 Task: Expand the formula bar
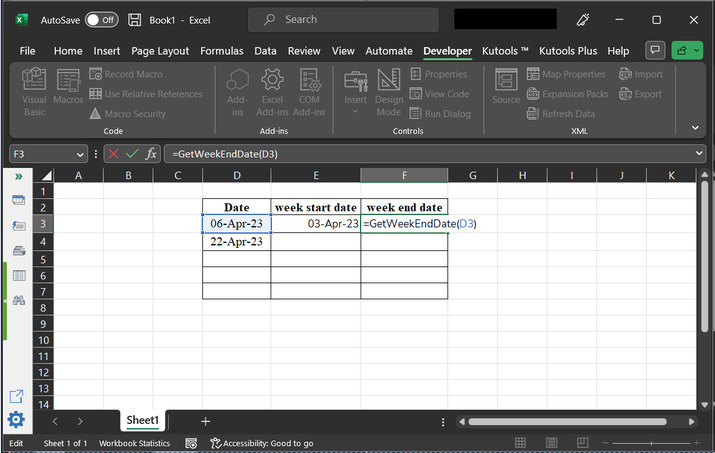[x=699, y=154]
